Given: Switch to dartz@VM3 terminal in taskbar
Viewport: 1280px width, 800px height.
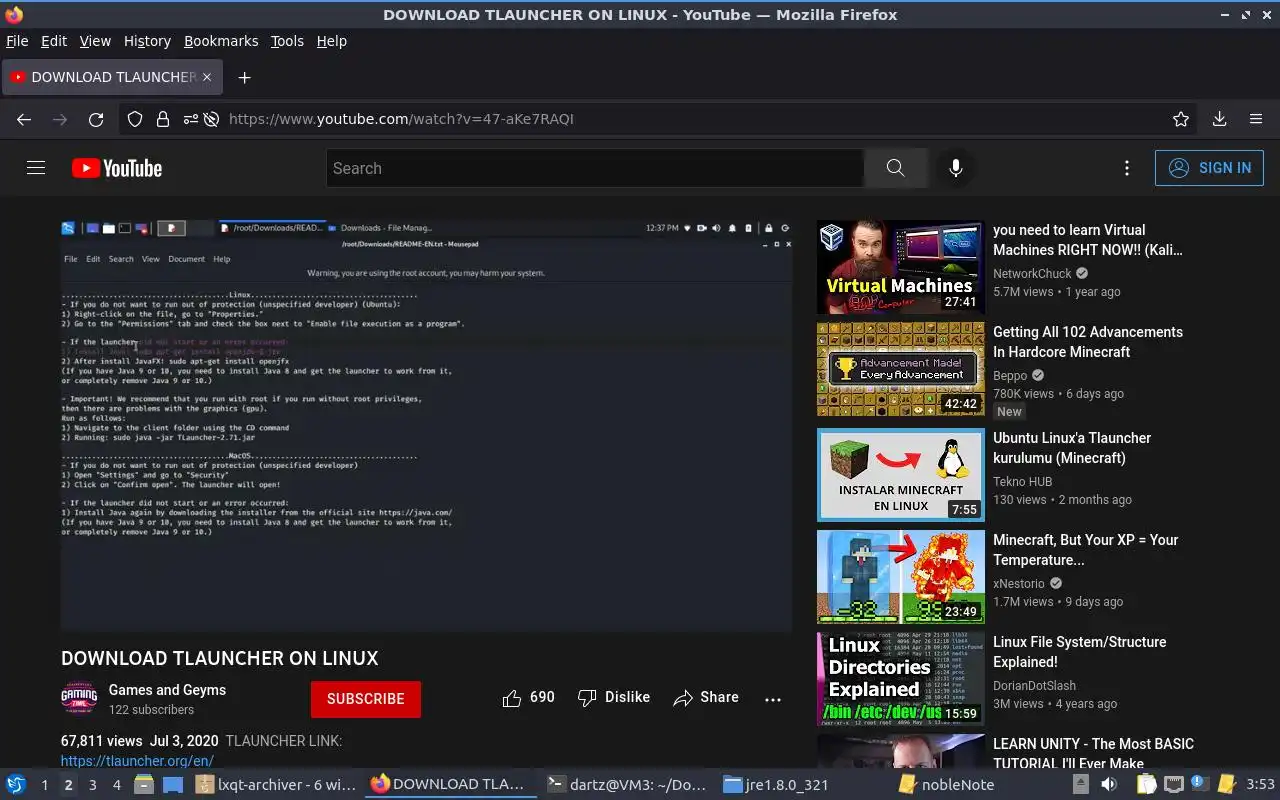Looking at the screenshot, I should pos(626,785).
